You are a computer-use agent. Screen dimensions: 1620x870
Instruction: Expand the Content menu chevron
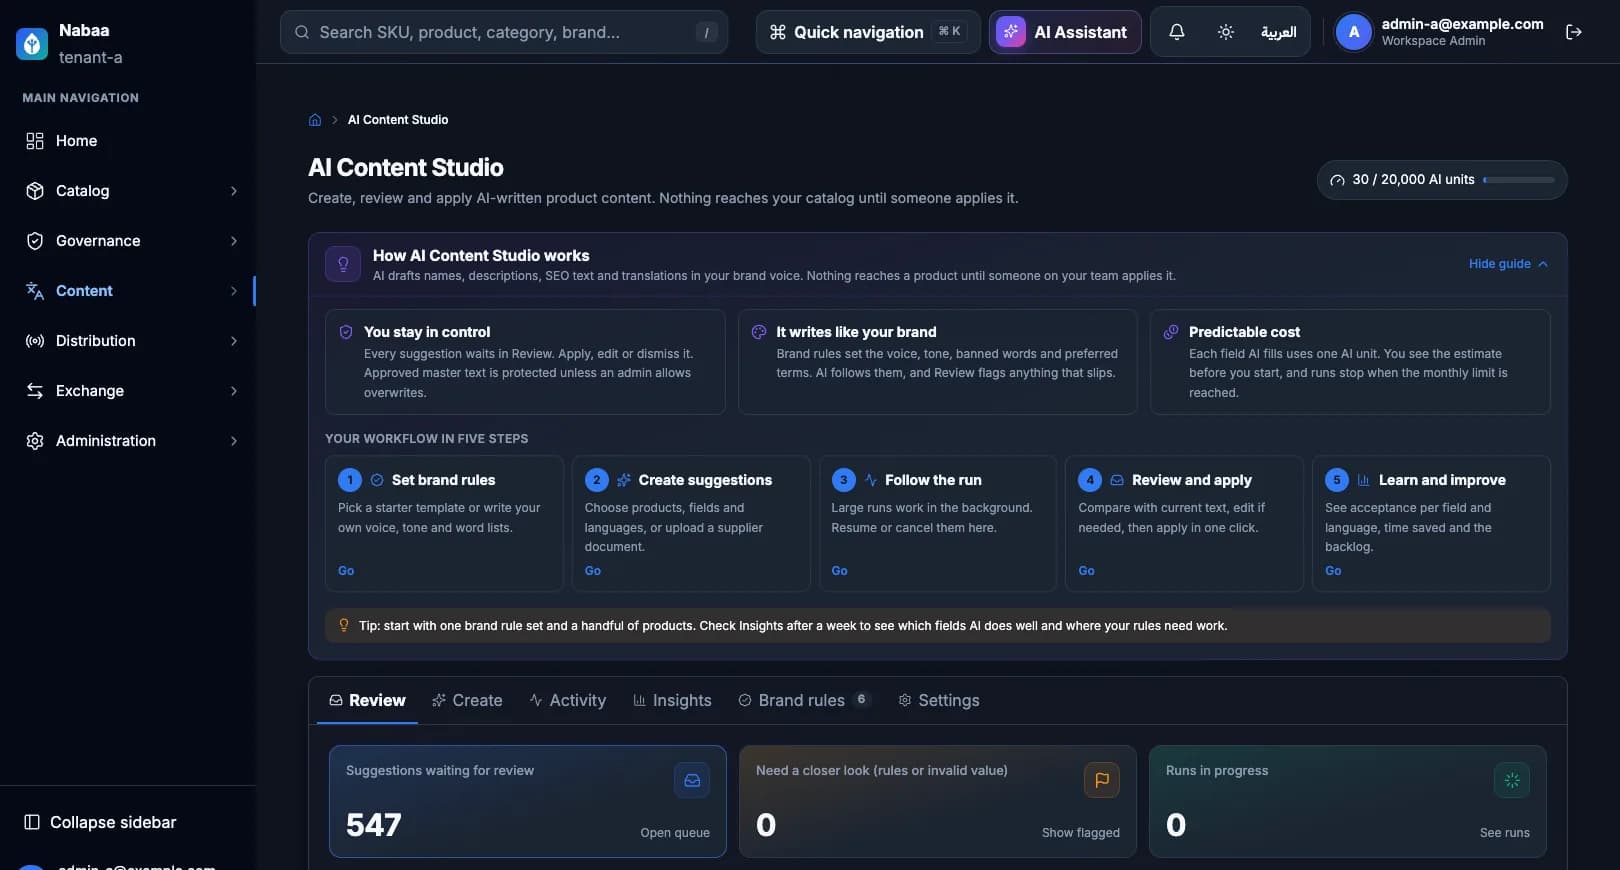click(234, 291)
